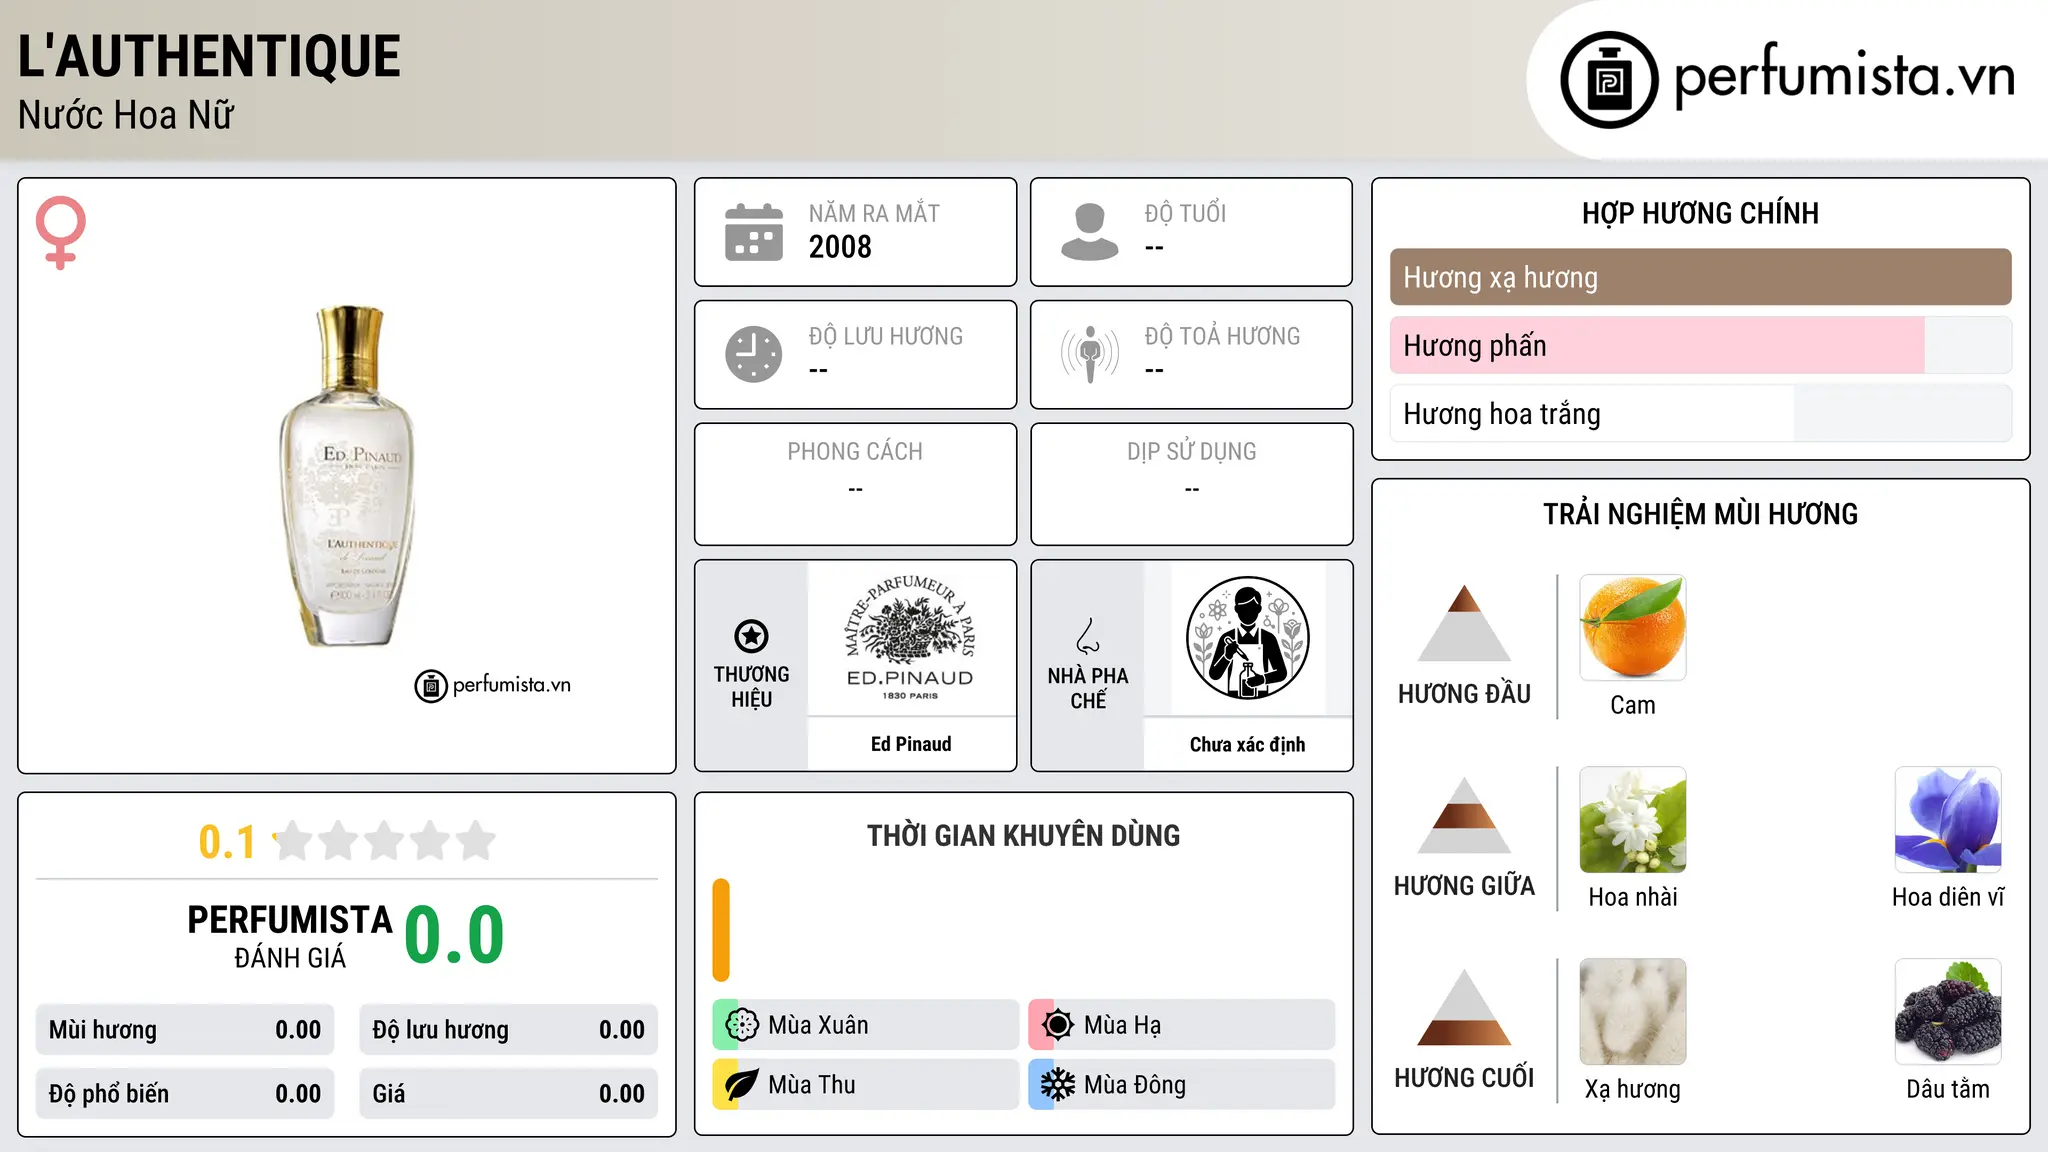Select the Hoa diên vĩ iris note image
Image resolution: width=2048 pixels, height=1152 pixels.
coord(1948,820)
